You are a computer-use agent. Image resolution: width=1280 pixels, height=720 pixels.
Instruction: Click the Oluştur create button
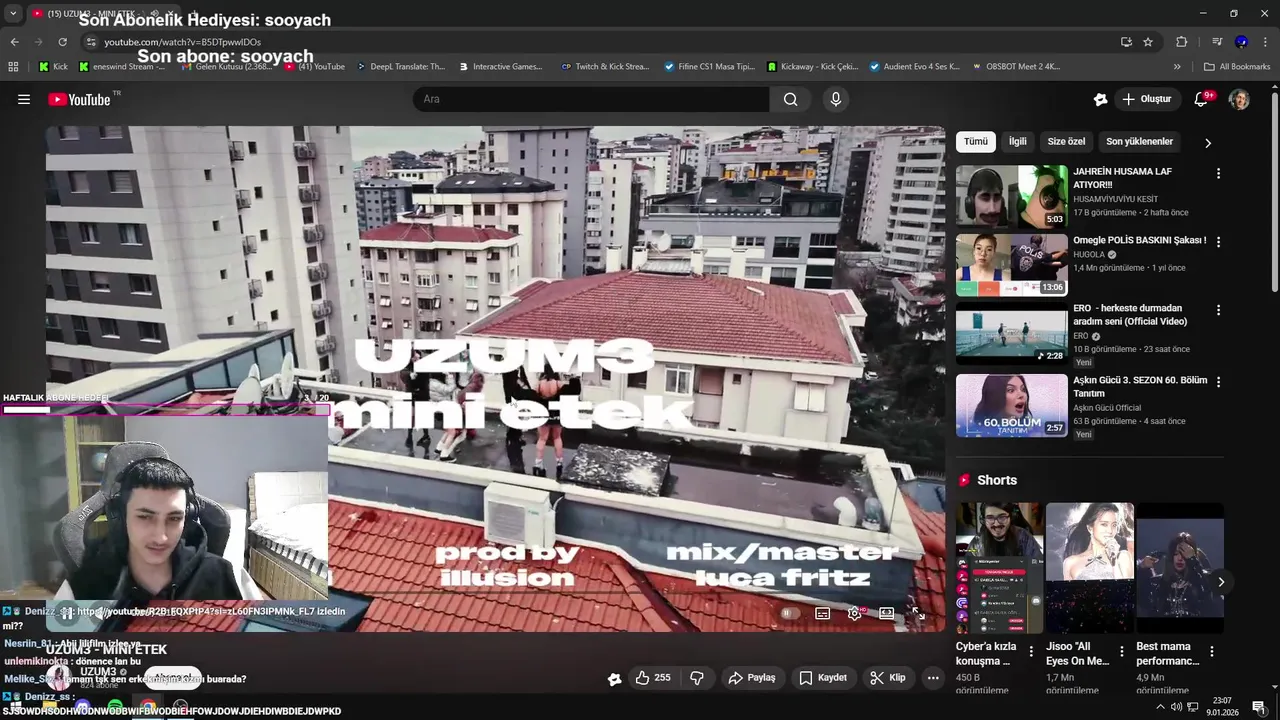pos(1146,99)
